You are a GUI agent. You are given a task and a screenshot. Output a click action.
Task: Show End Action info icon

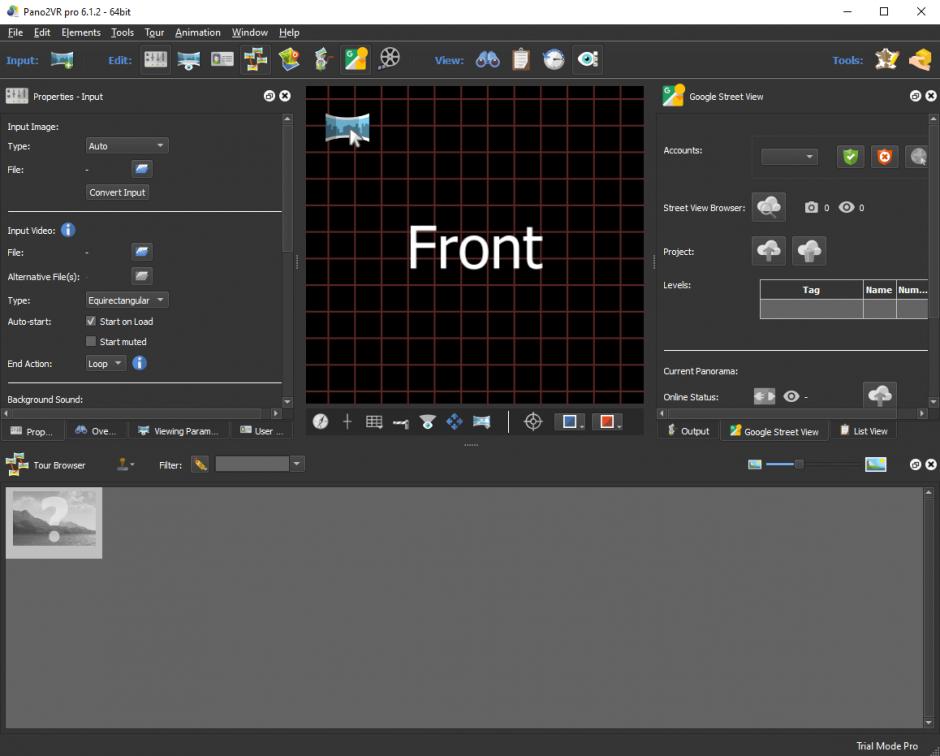pyautogui.click(x=139, y=363)
